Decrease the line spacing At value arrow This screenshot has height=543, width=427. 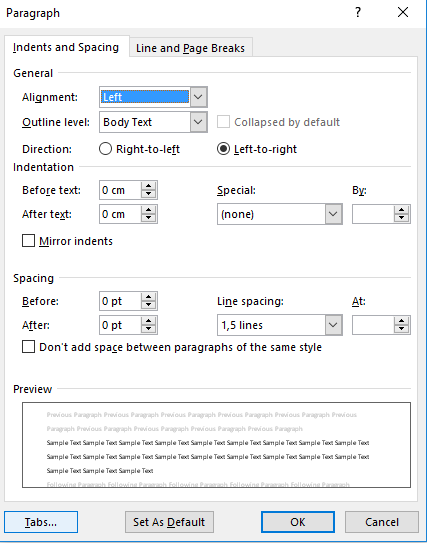click(402, 329)
